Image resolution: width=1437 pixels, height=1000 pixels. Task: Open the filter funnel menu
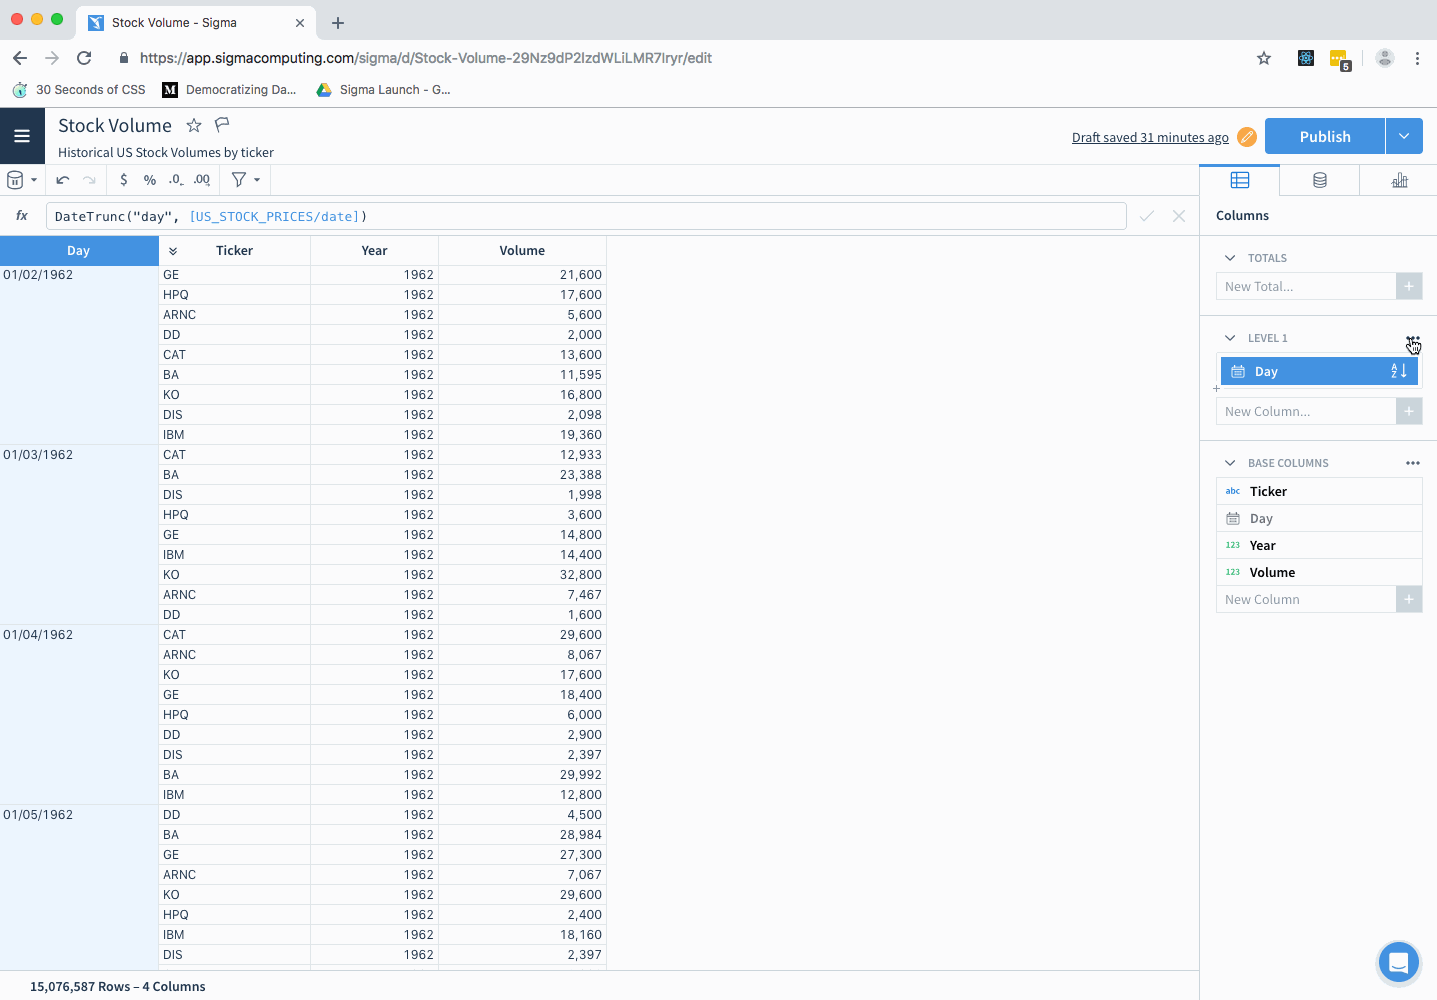click(245, 180)
